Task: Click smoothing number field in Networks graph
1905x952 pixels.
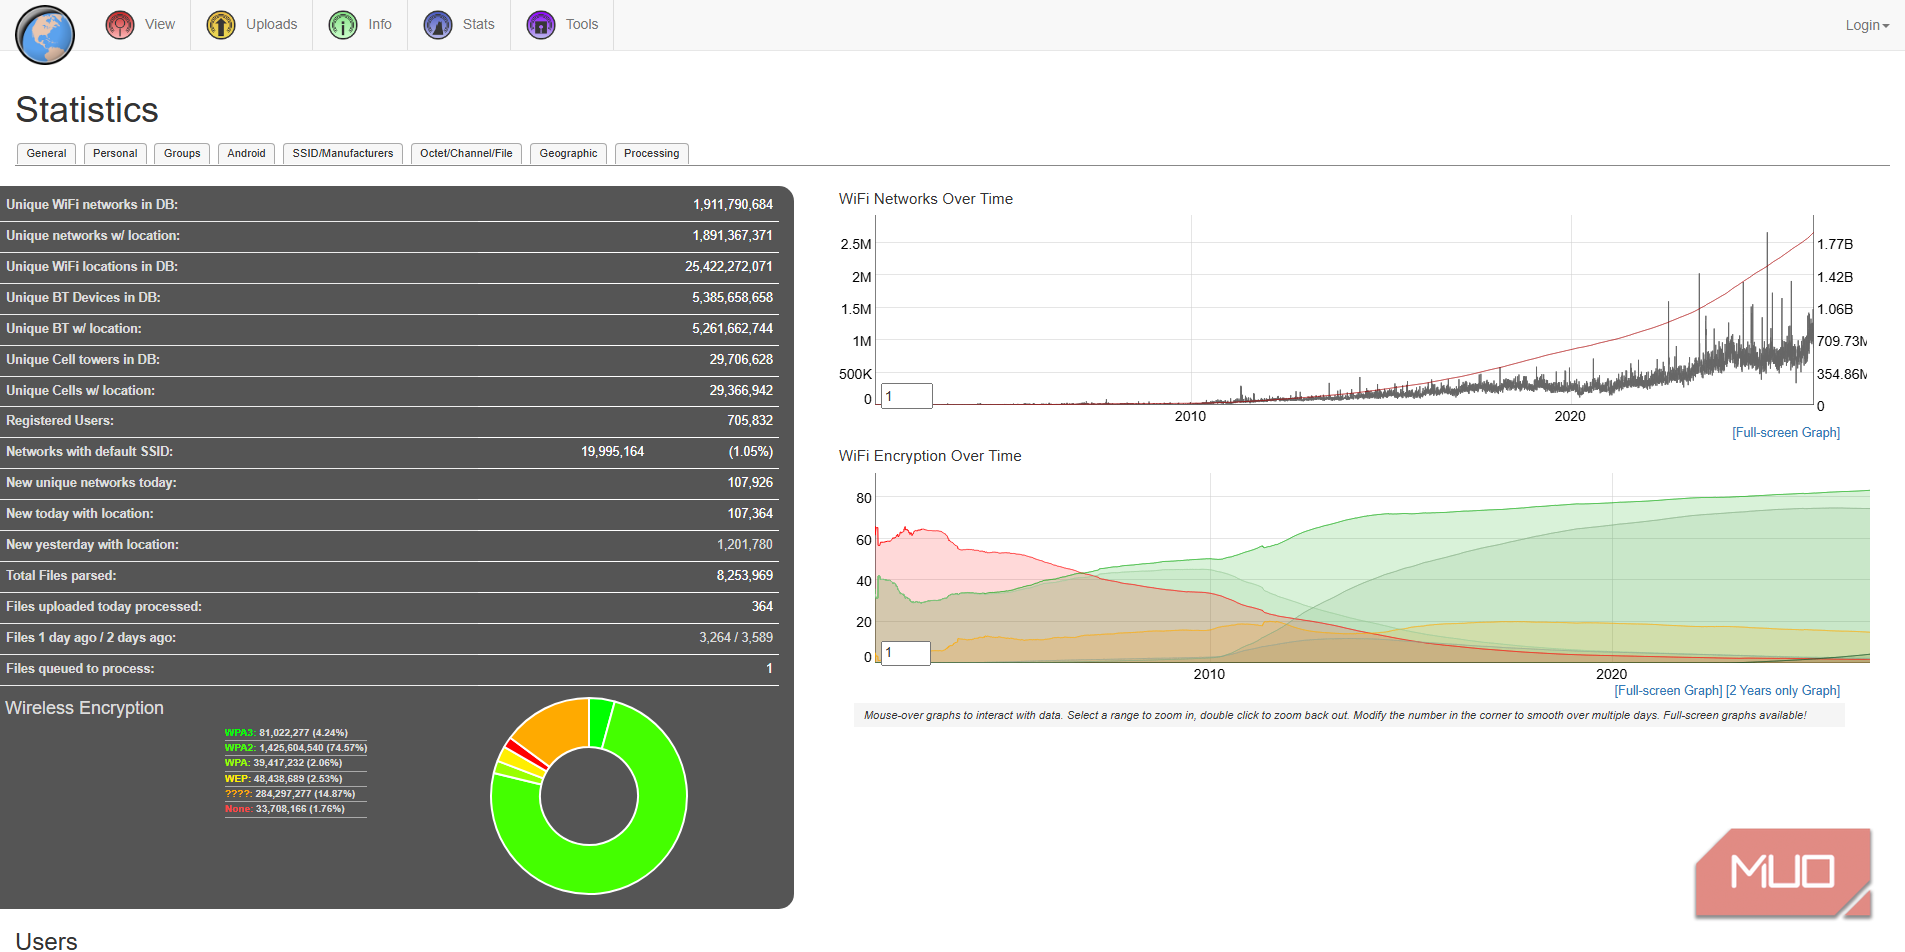Action: click(907, 396)
